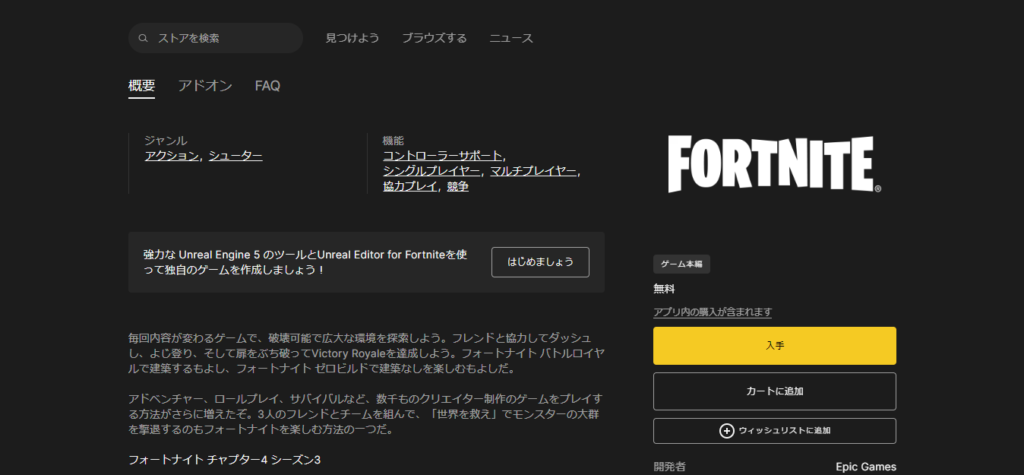The width and height of the screenshot is (1024, 475).
Task: Click the plus icon on wishlist button
Action: 726,431
